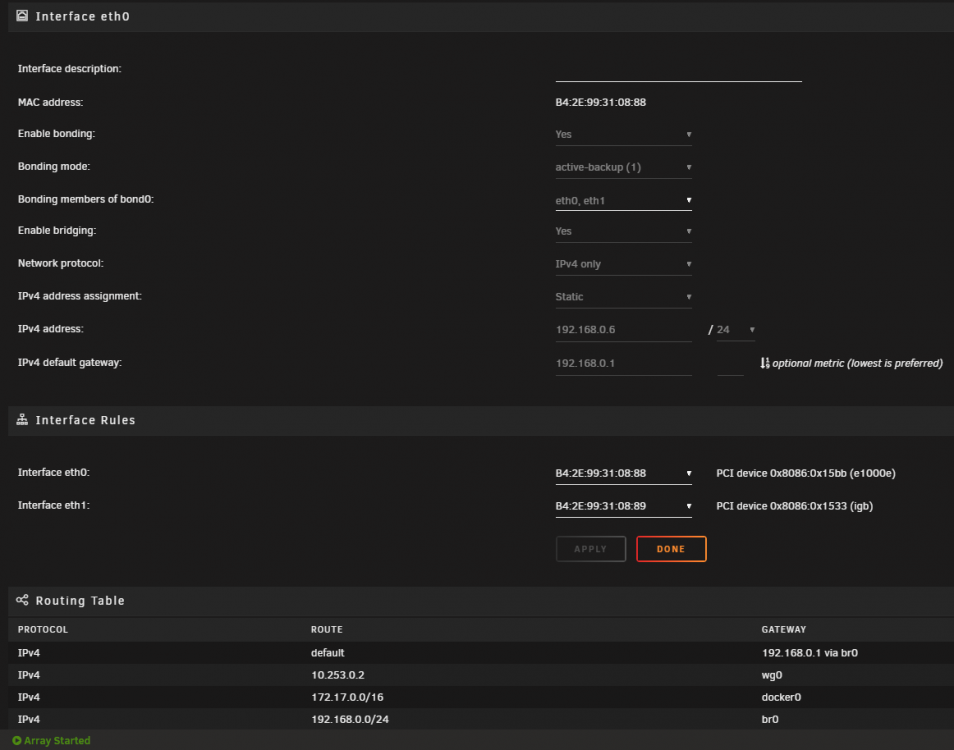Click the 'PCI device 0x8086:0x15bb (e1000e)' text

click(x=806, y=473)
